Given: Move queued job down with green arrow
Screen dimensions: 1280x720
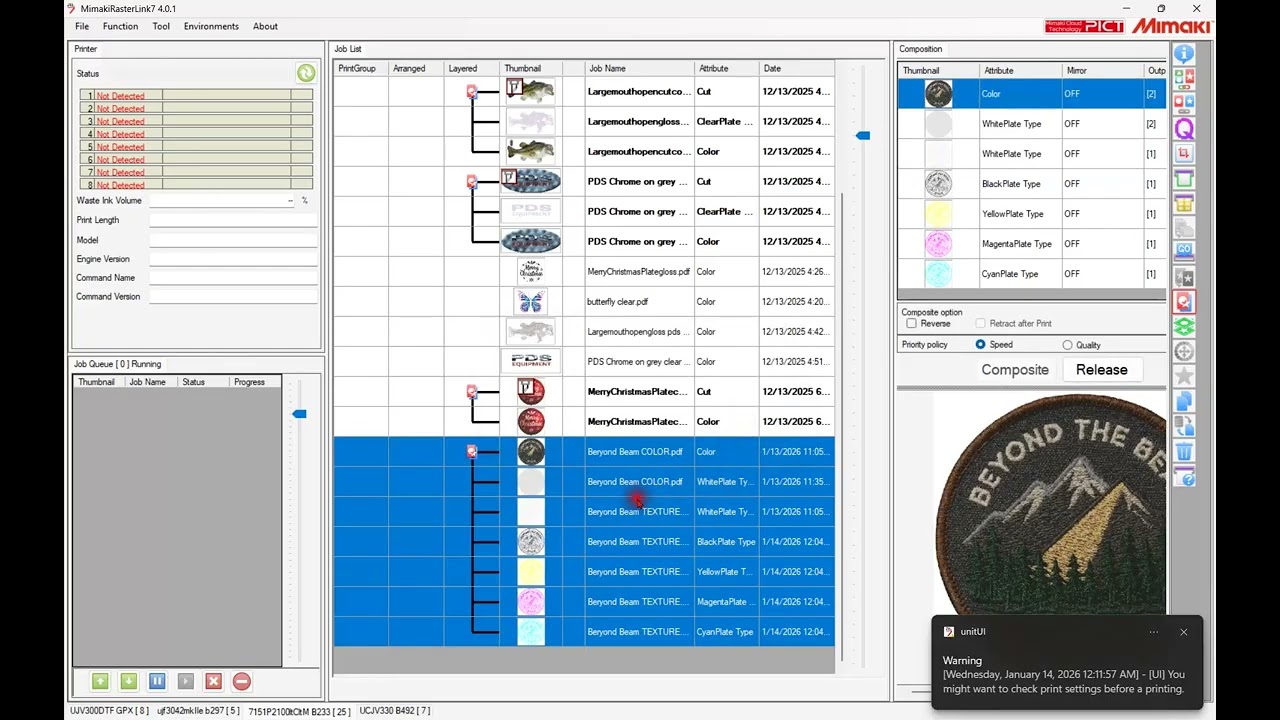Looking at the screenshot, I should click(x=128, y=681).
